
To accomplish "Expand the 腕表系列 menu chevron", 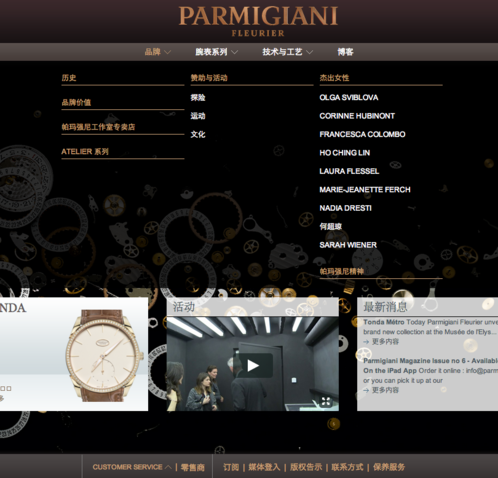I will (235, 52).
